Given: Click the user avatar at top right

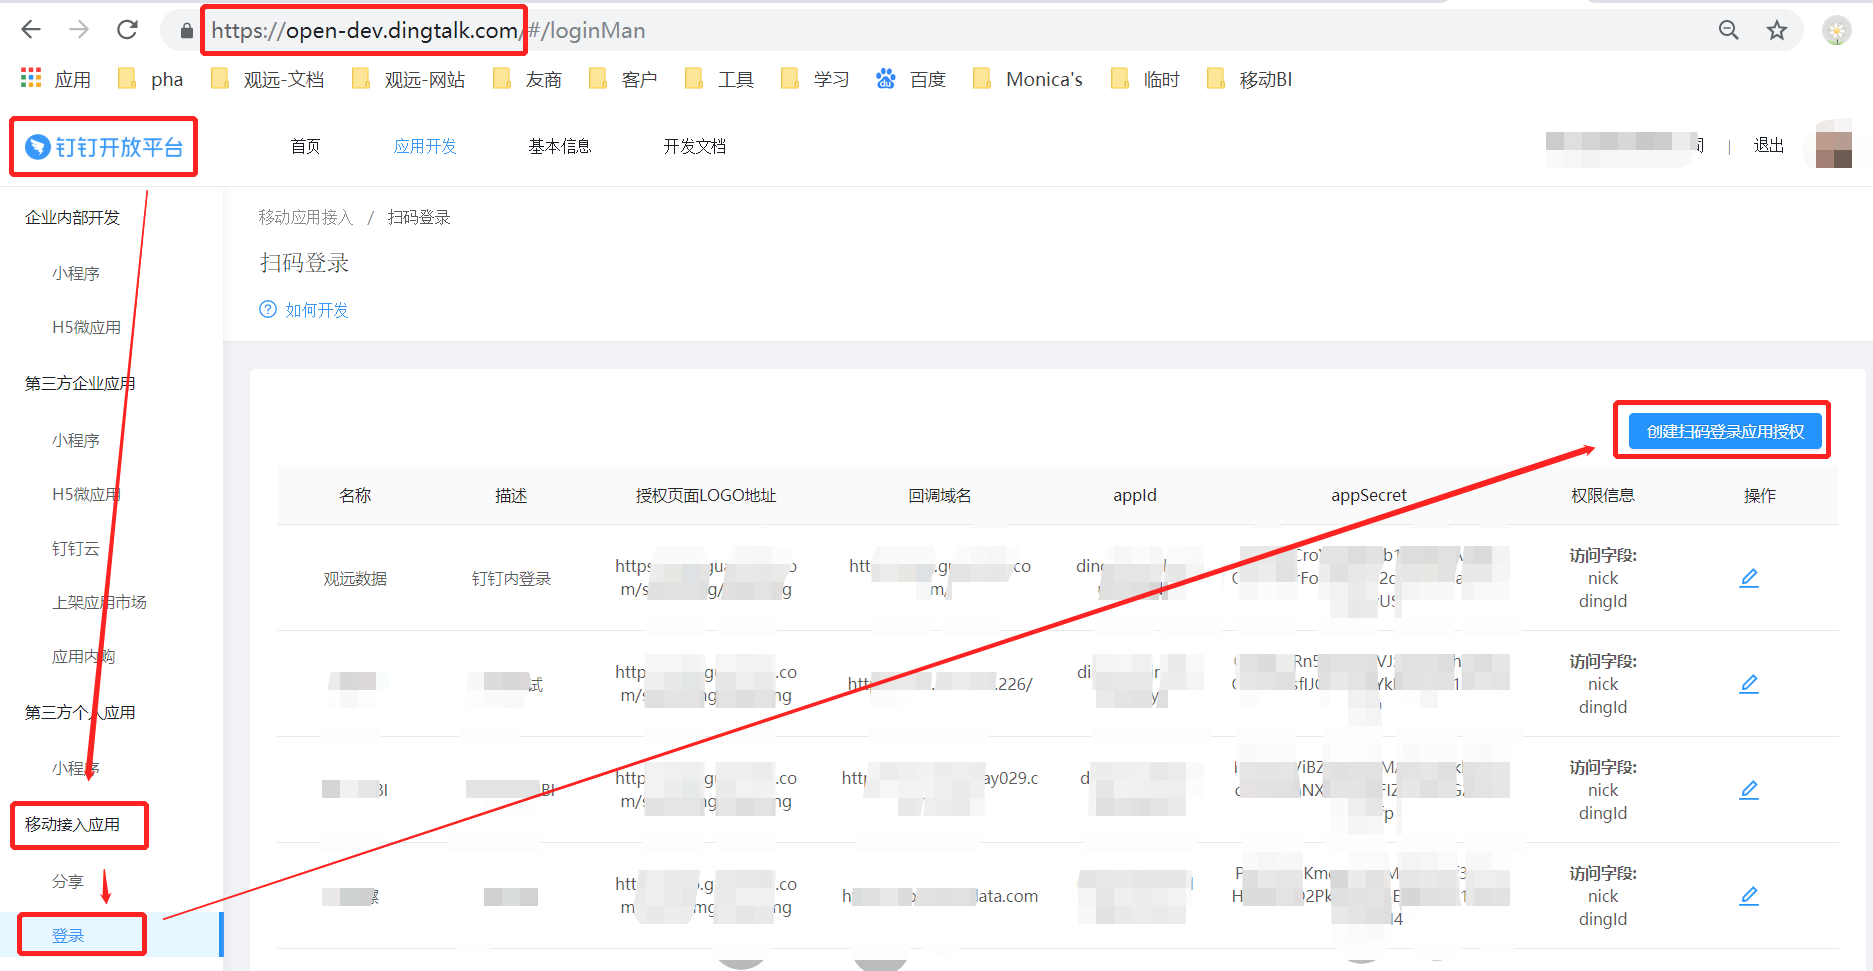Looking at the screenshot, I should tap(1834, 146).
